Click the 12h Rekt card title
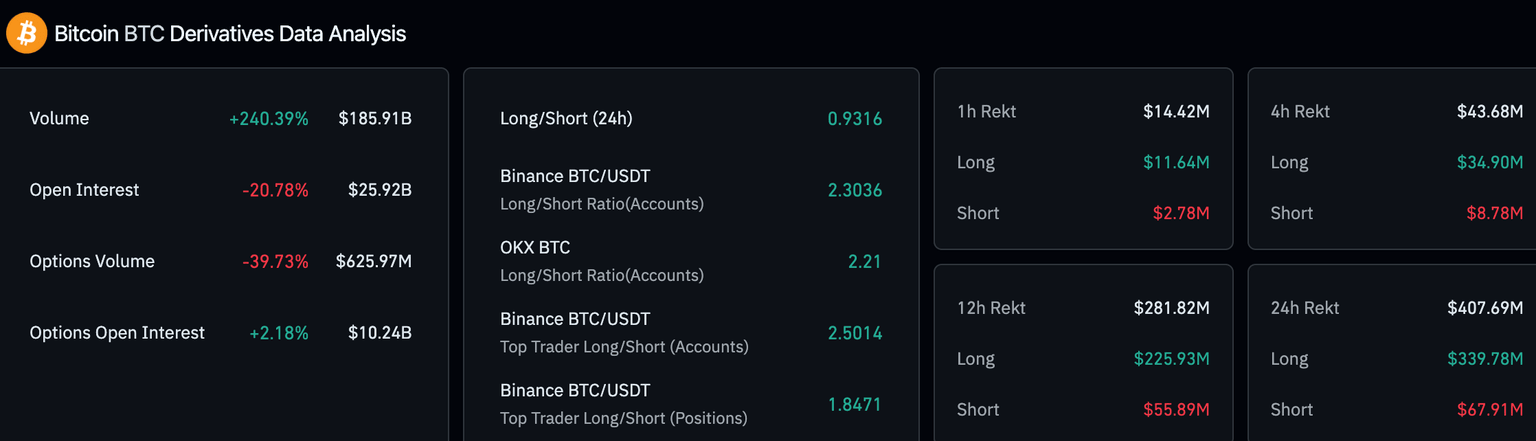 click(991, 308)
